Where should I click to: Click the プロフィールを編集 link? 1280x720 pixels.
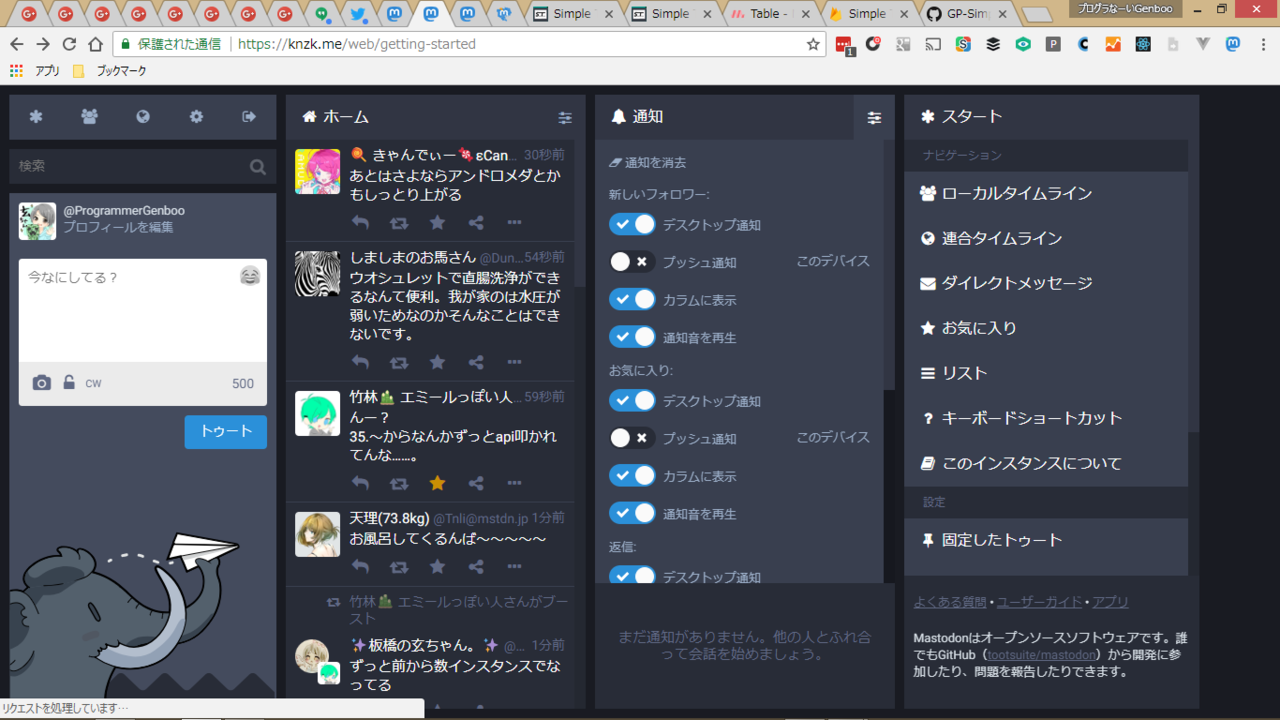click(x=118, y=227)
